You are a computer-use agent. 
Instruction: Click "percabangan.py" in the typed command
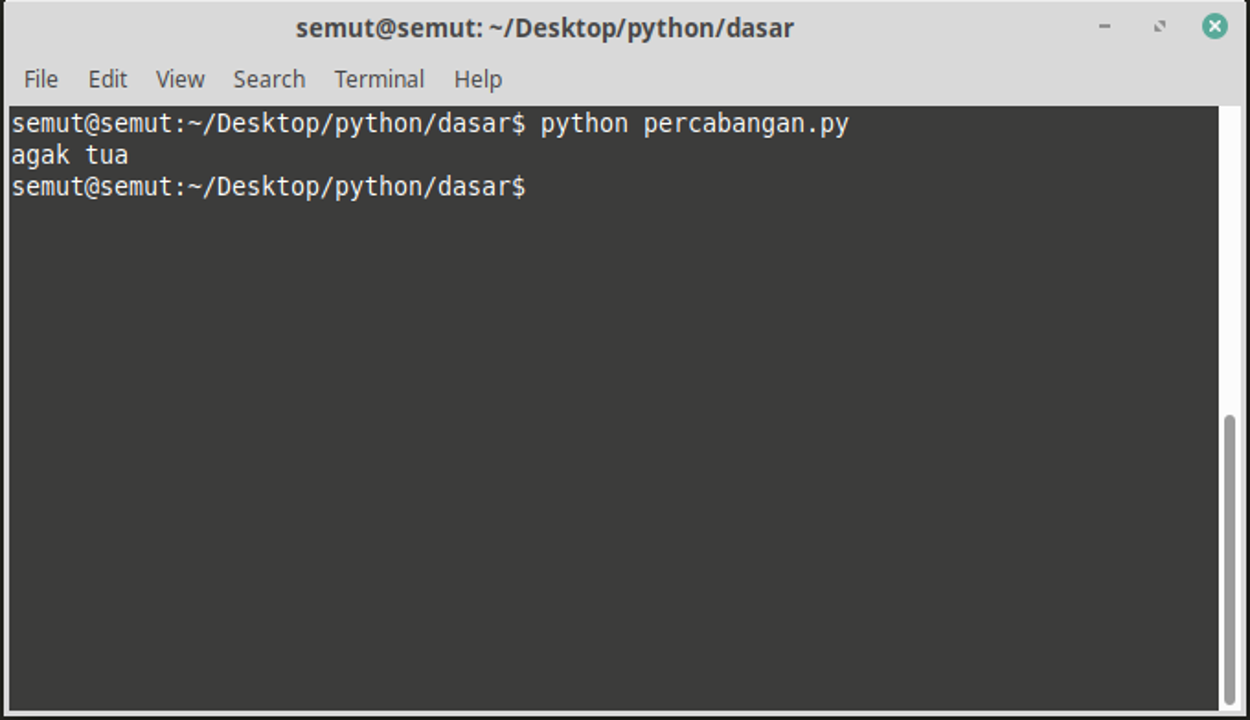pyautogui.click(x=746, y=124)
